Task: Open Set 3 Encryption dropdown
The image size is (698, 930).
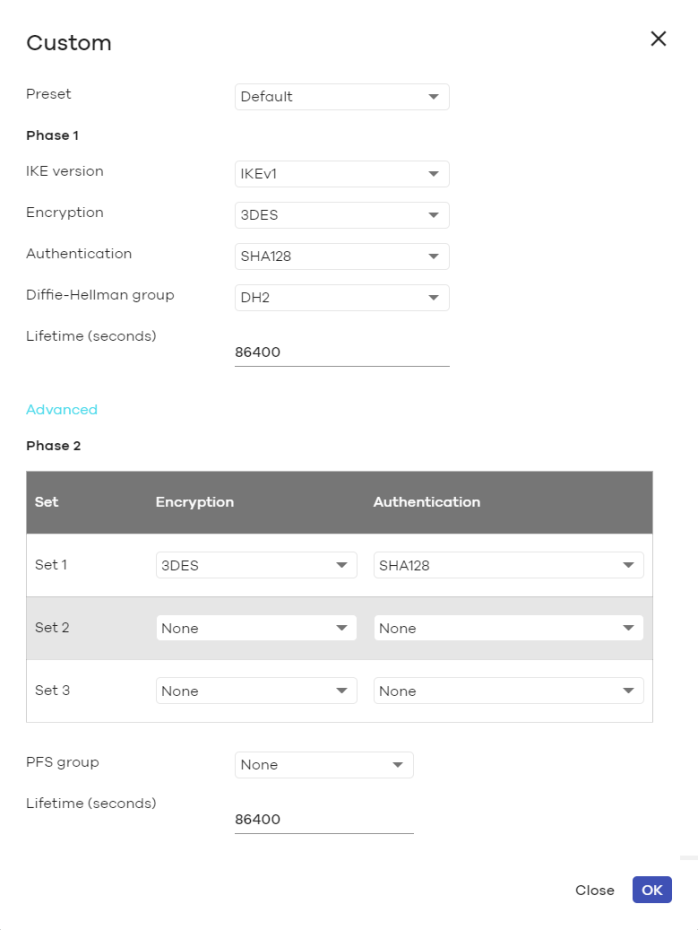Action: (256, 691)
